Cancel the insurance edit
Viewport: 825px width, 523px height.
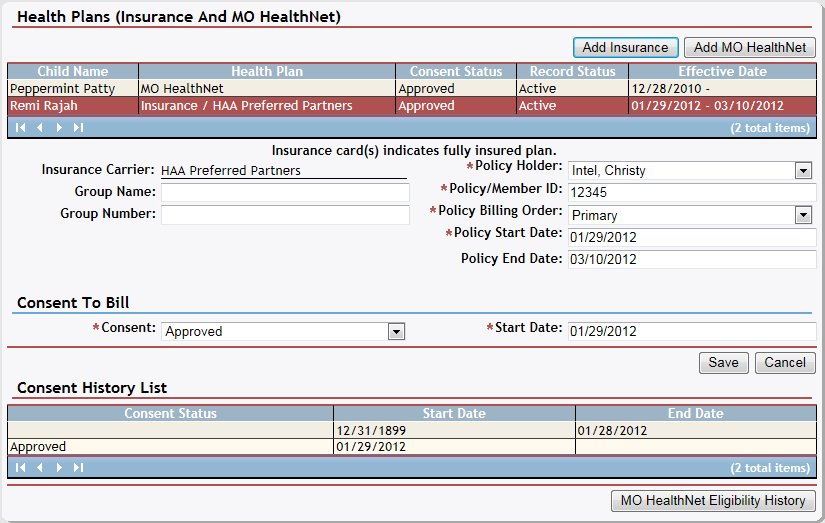pyautogui.click(x=785, y=363)
